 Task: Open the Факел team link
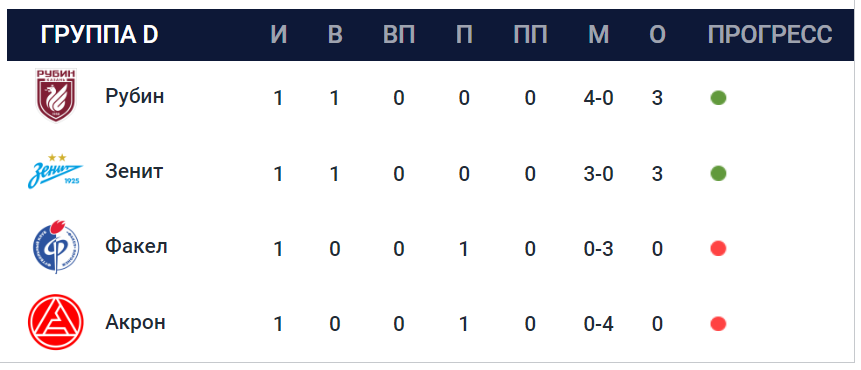(136, 246)
